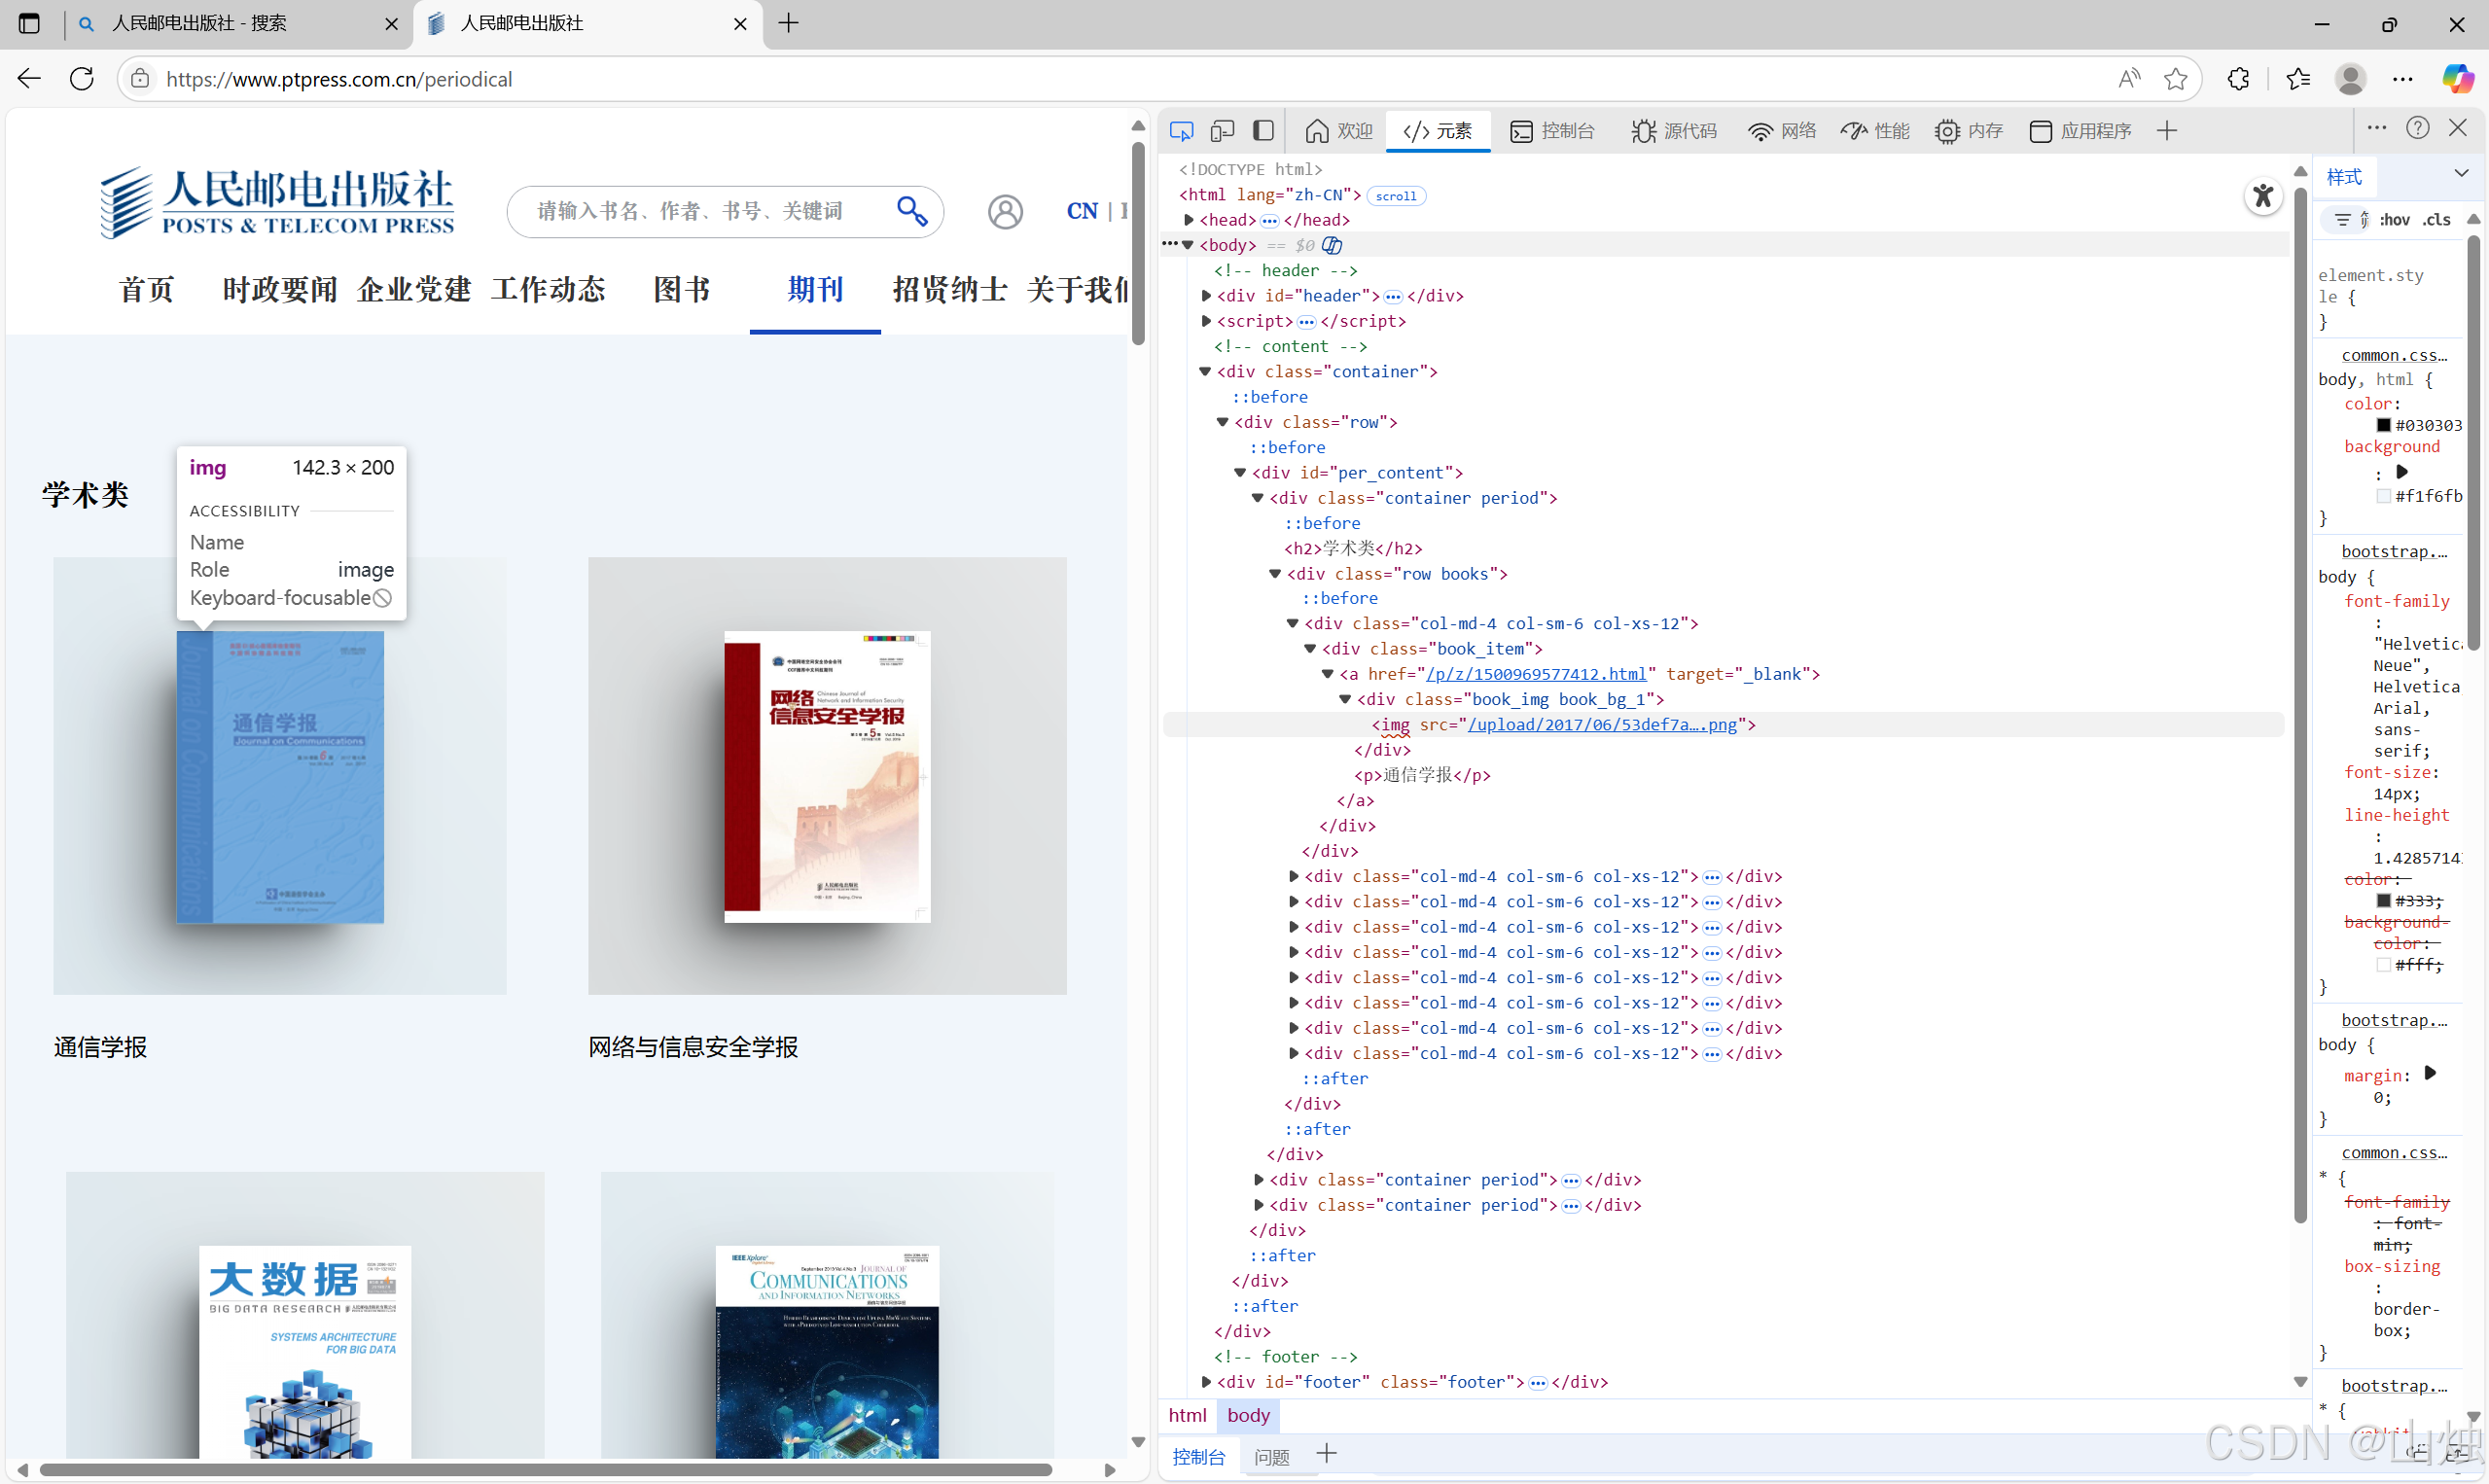The image size is (2489, 1484).
Task: Expand the div id="header" node
Action: coord(1206,296)
